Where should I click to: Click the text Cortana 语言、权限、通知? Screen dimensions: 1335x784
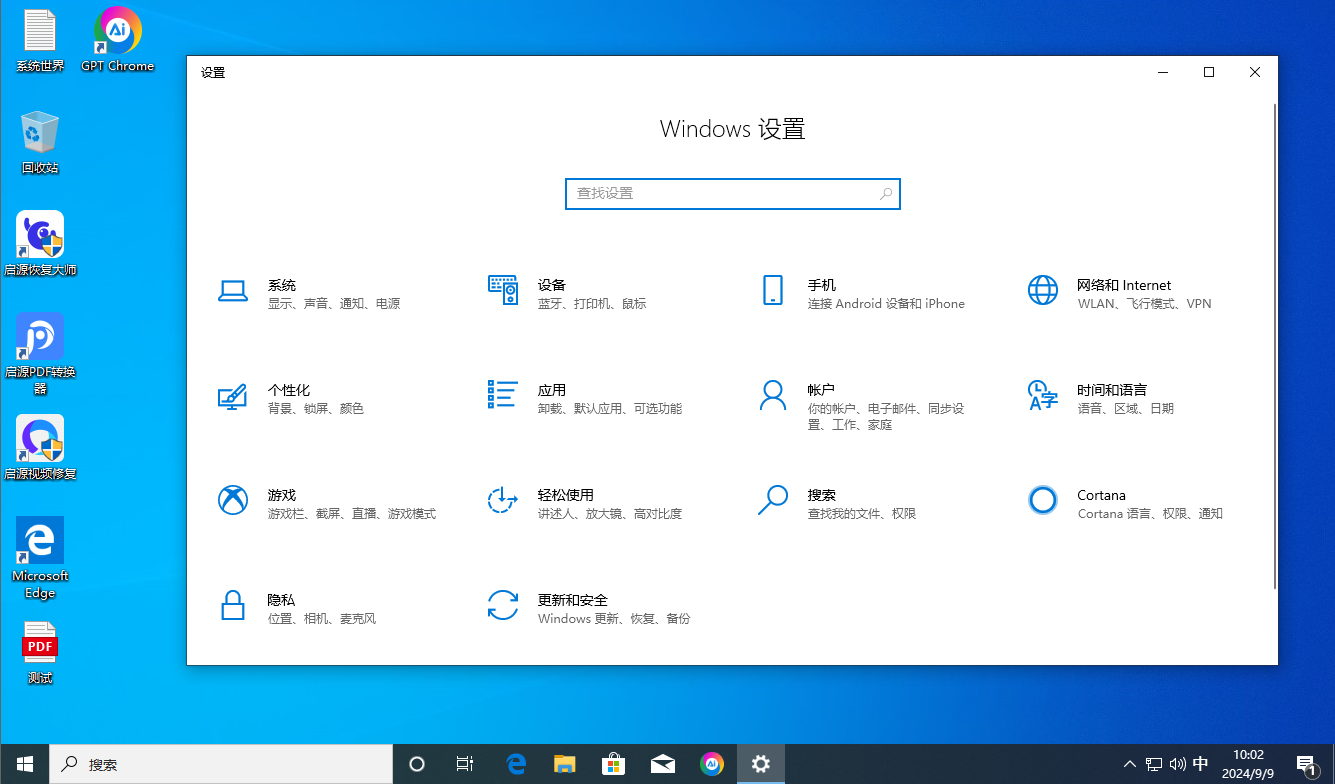tap(1150, 514)
